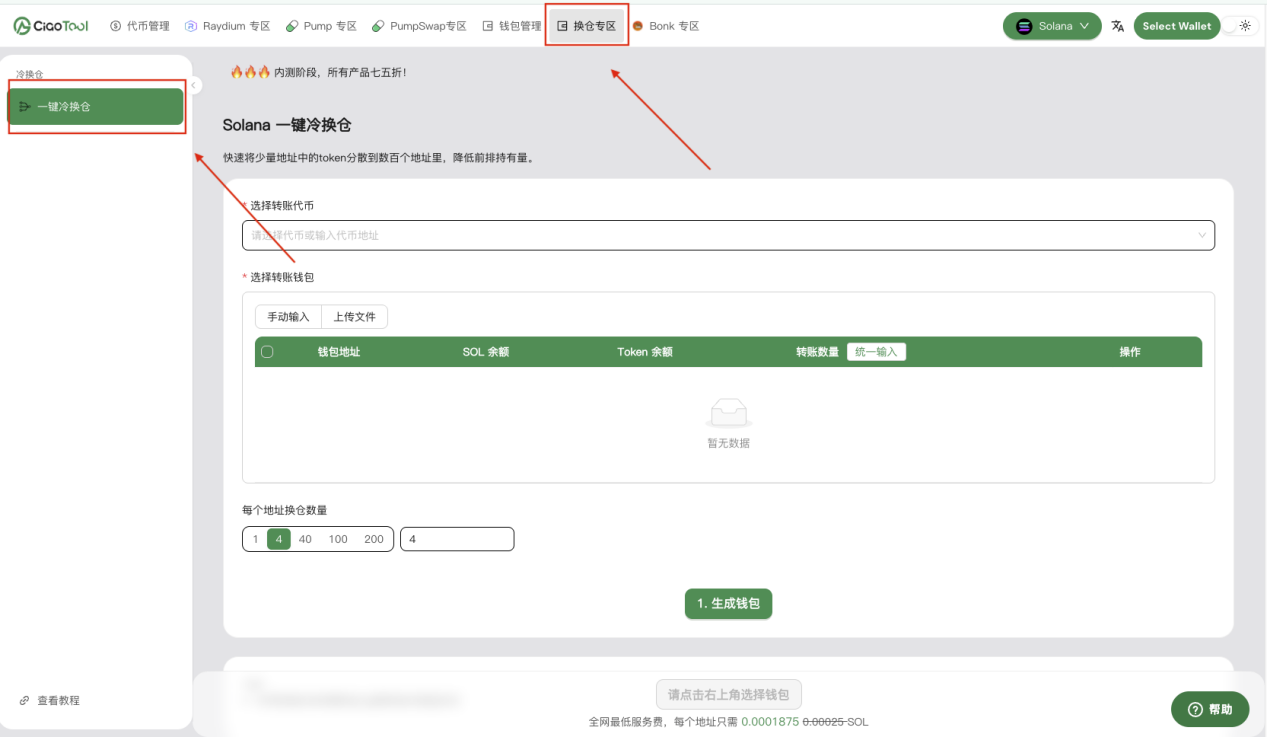Image resolution: width=1267 pixels, height=737 pixels.
Task: Open the Bonk 专区 menu
Action: [x=665, y=26]
